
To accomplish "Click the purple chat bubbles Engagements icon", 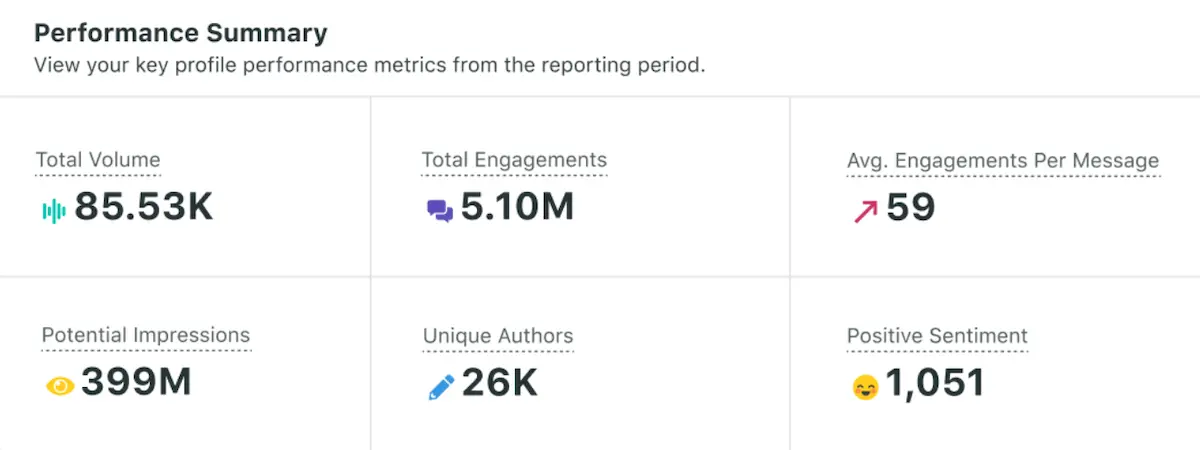I will coord(439,210).
